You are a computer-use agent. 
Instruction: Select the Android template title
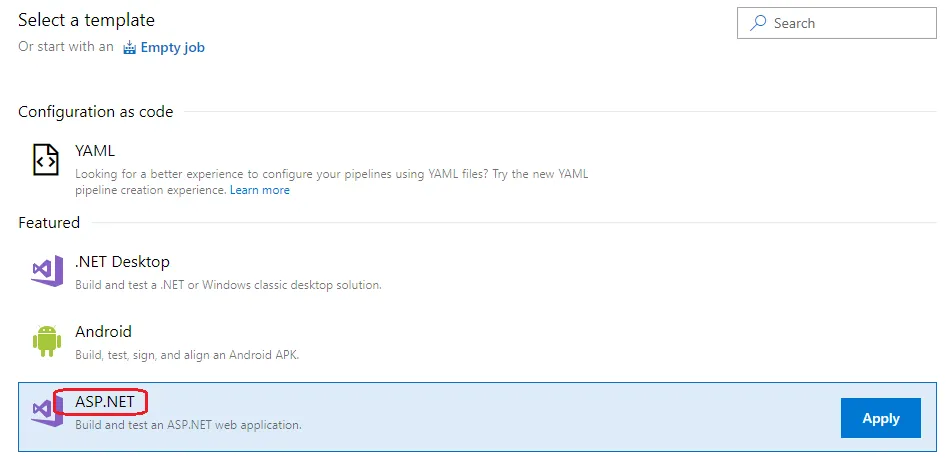[x=103, y=332]
